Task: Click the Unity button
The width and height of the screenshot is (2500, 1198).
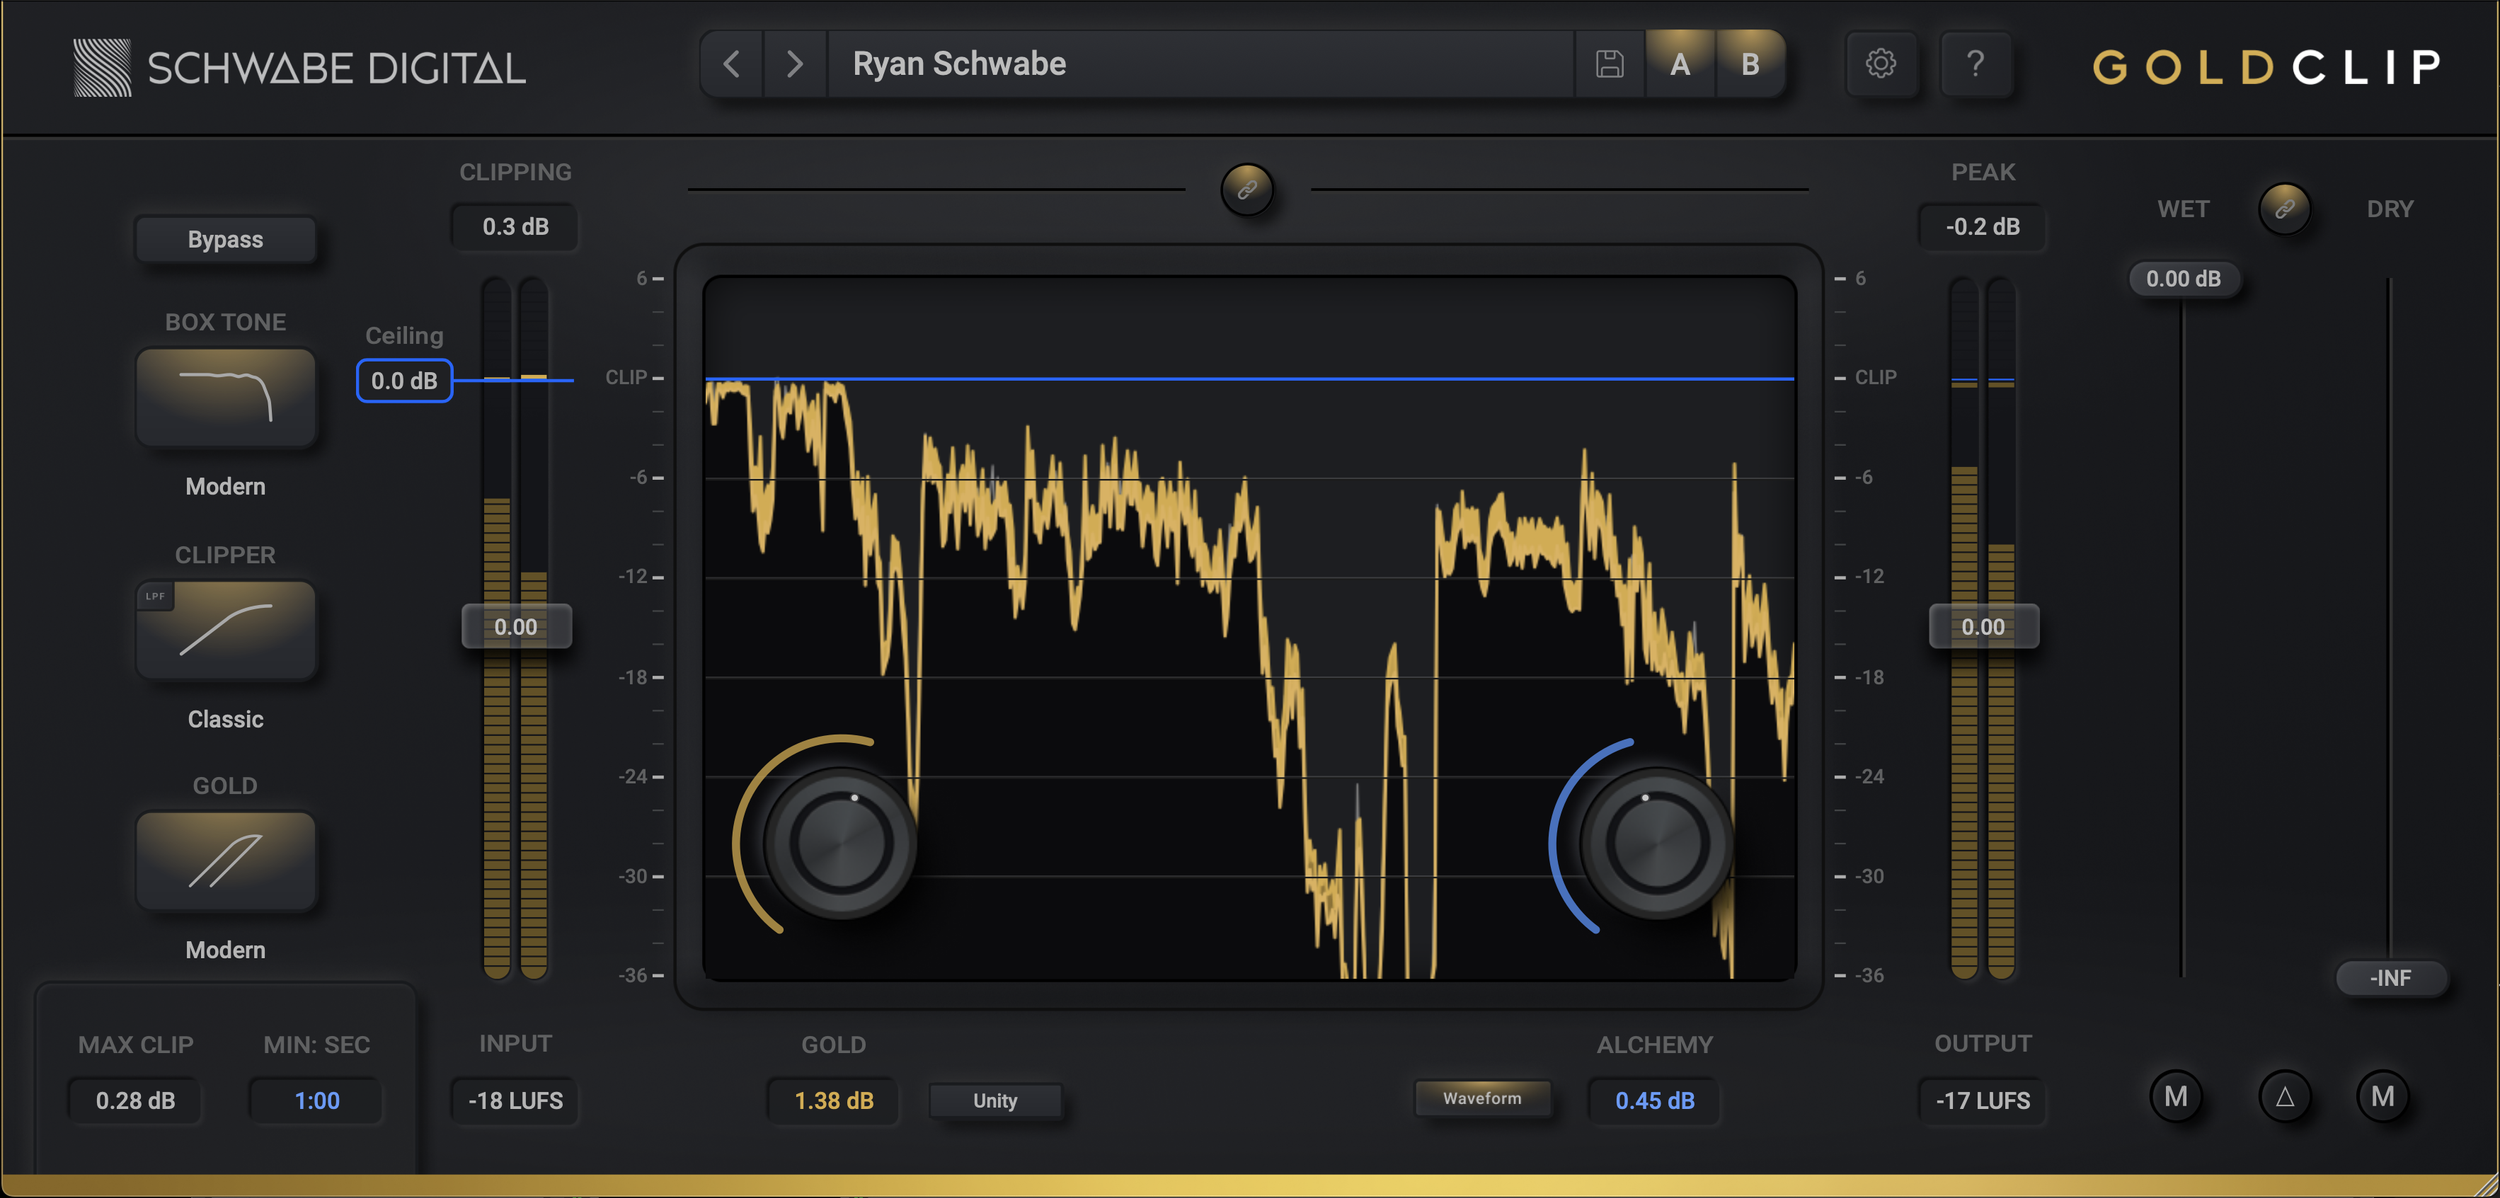Action: click(x=995, y=1100)
